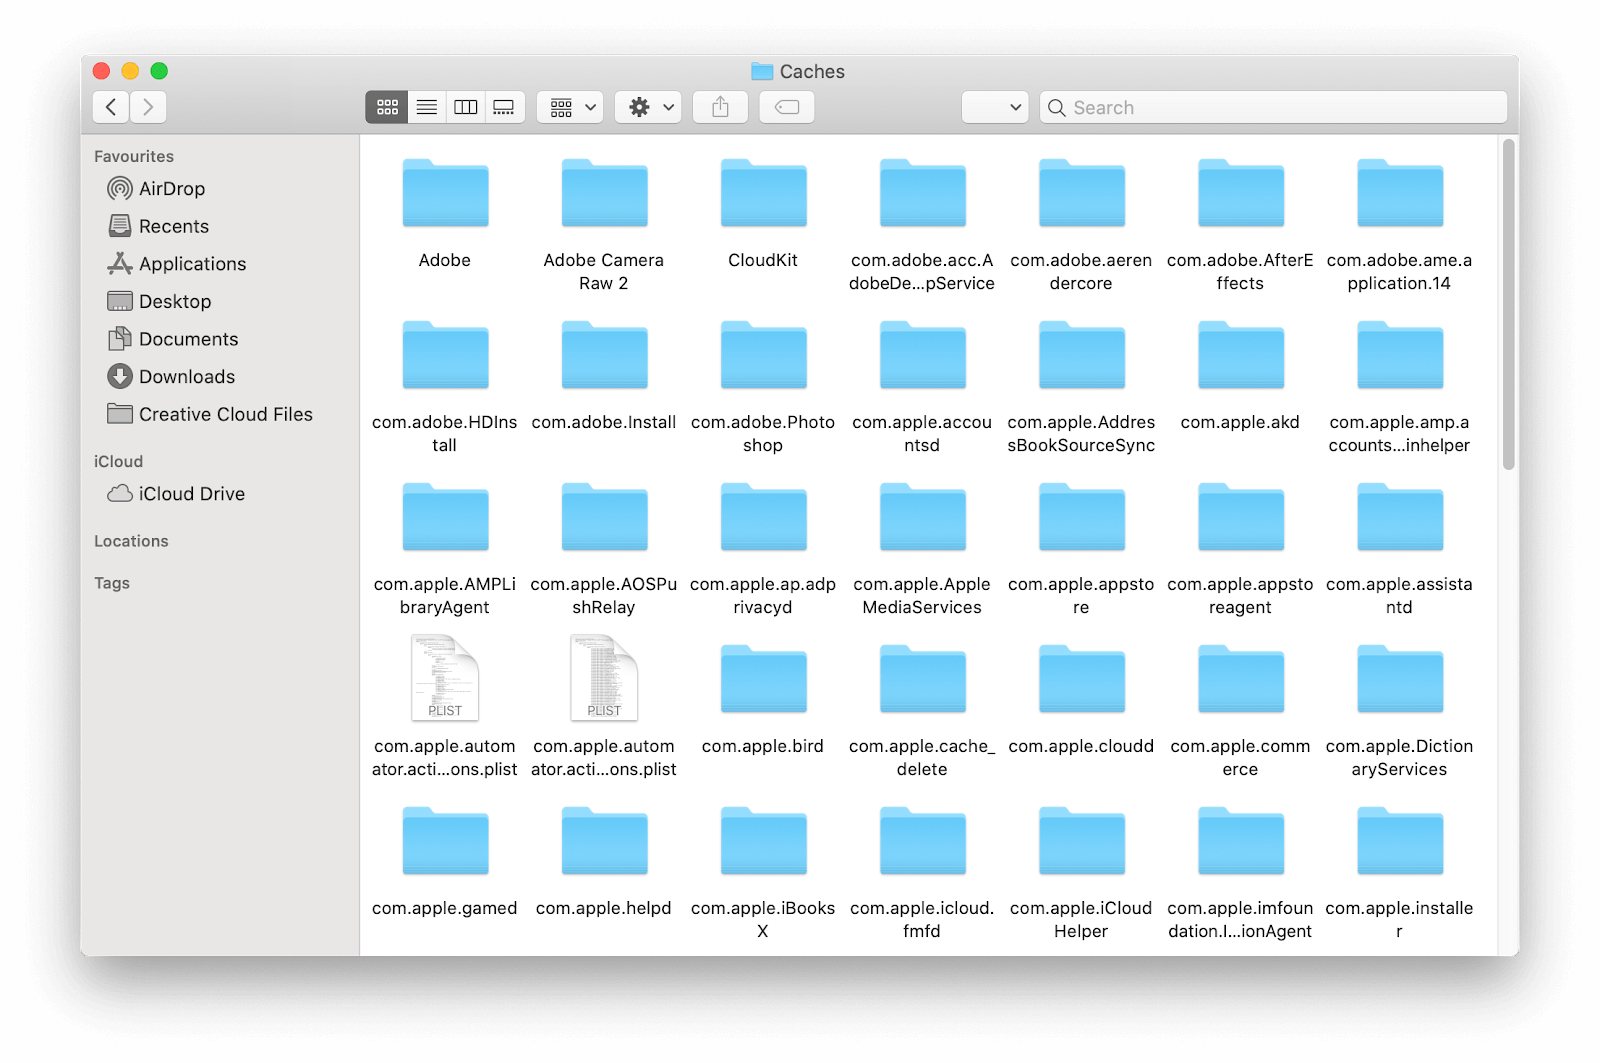Screen dimensions: 1600x1063
Task: Select the com.adobe.acc.AdobeDe…pService folder
Action: click(922, 194)
